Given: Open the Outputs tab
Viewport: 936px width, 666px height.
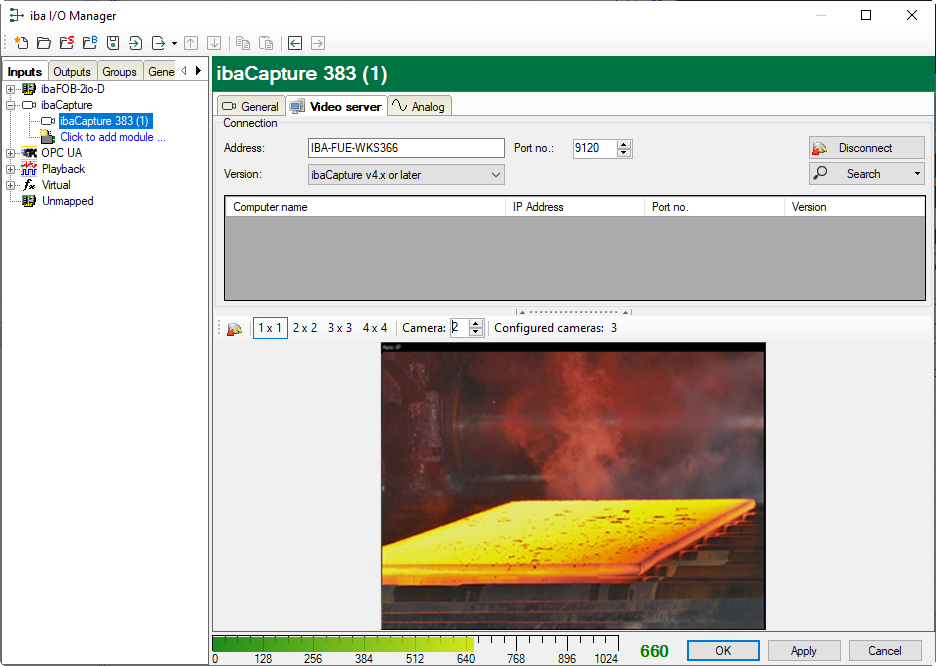Looking at the screenshot, I should (72, 72).
